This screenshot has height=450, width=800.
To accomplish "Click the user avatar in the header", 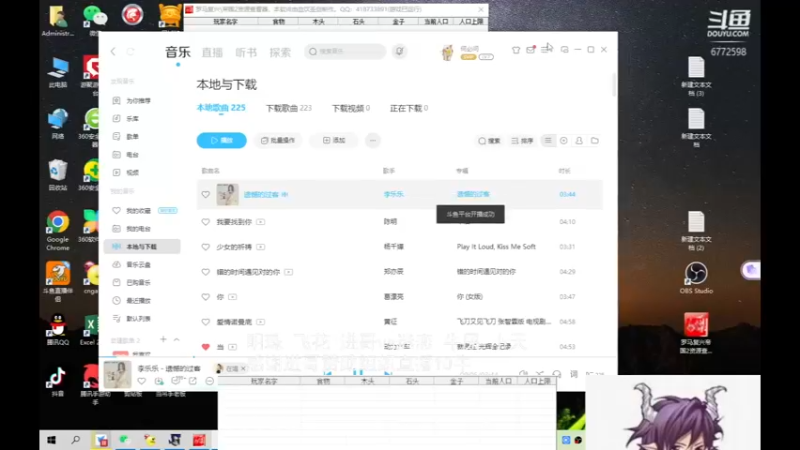I will (447, 52).
